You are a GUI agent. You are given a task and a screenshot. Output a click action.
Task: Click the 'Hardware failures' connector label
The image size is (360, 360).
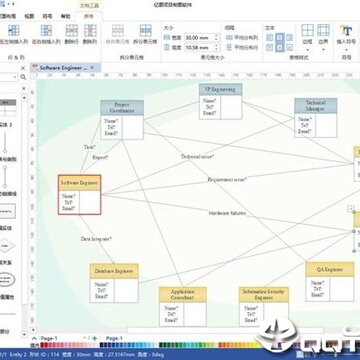[227, 213]
